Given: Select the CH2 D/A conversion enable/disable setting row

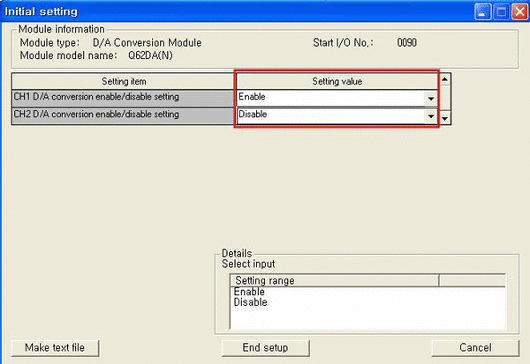Looking at the screenshot, I should click(123, 116).
